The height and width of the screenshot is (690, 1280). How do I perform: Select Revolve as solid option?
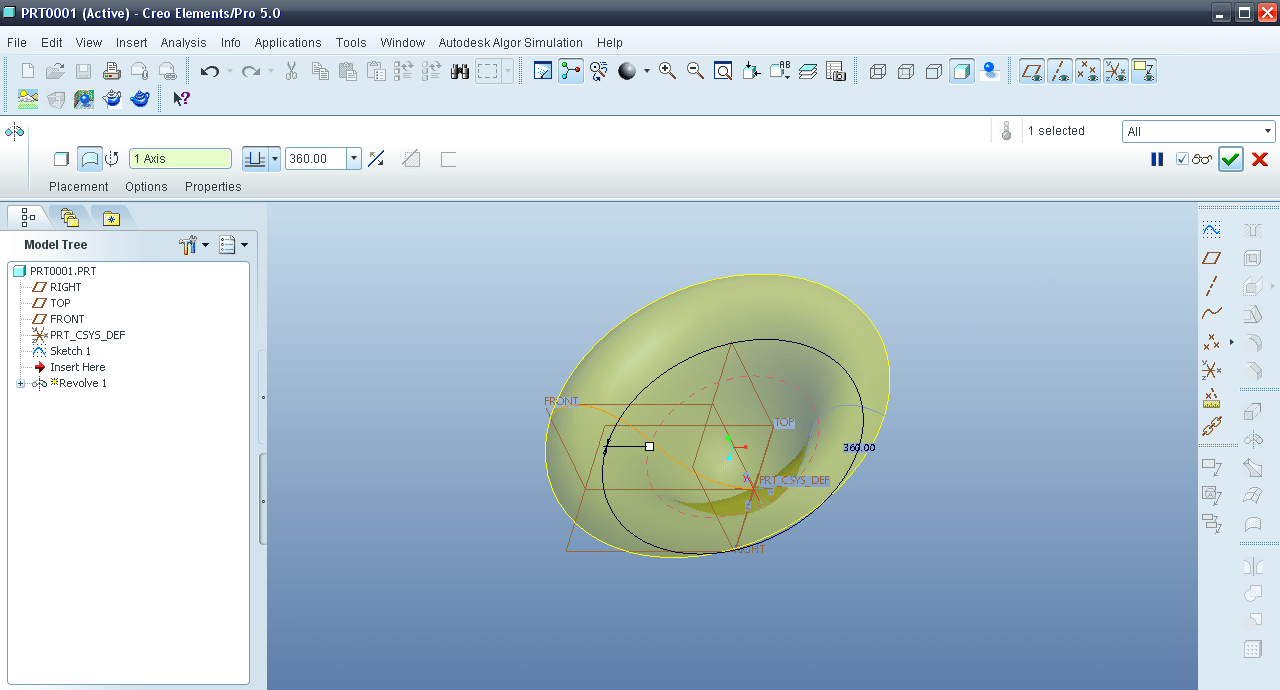61,159
